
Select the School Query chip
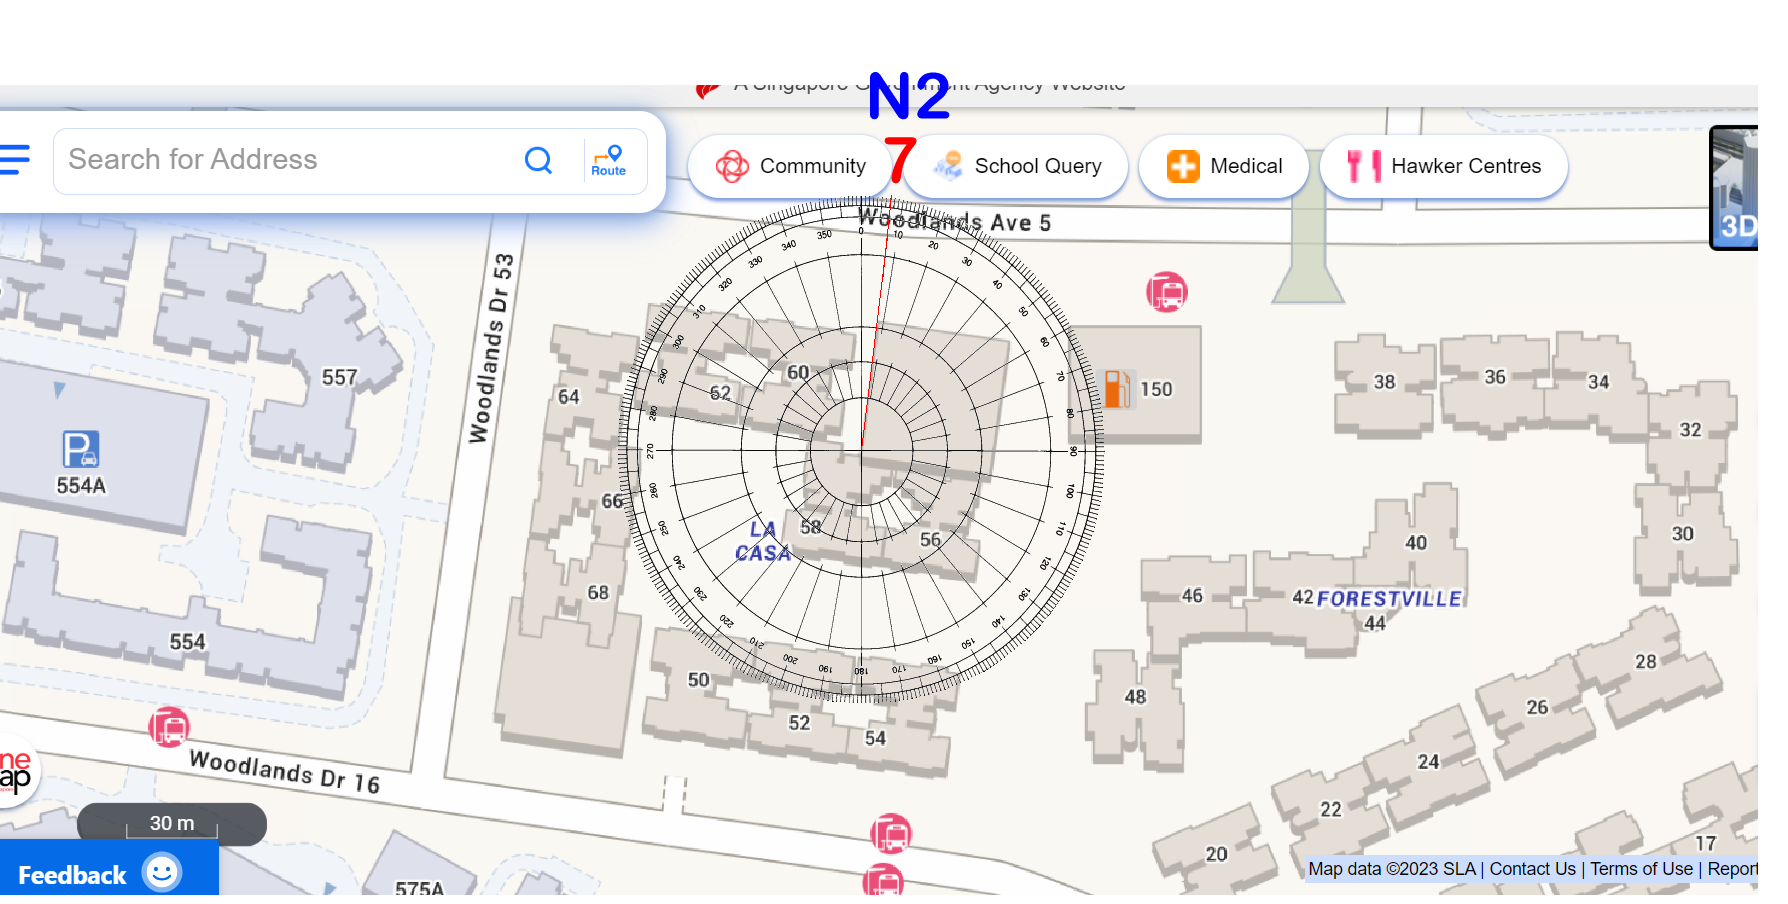[1017, 166]
